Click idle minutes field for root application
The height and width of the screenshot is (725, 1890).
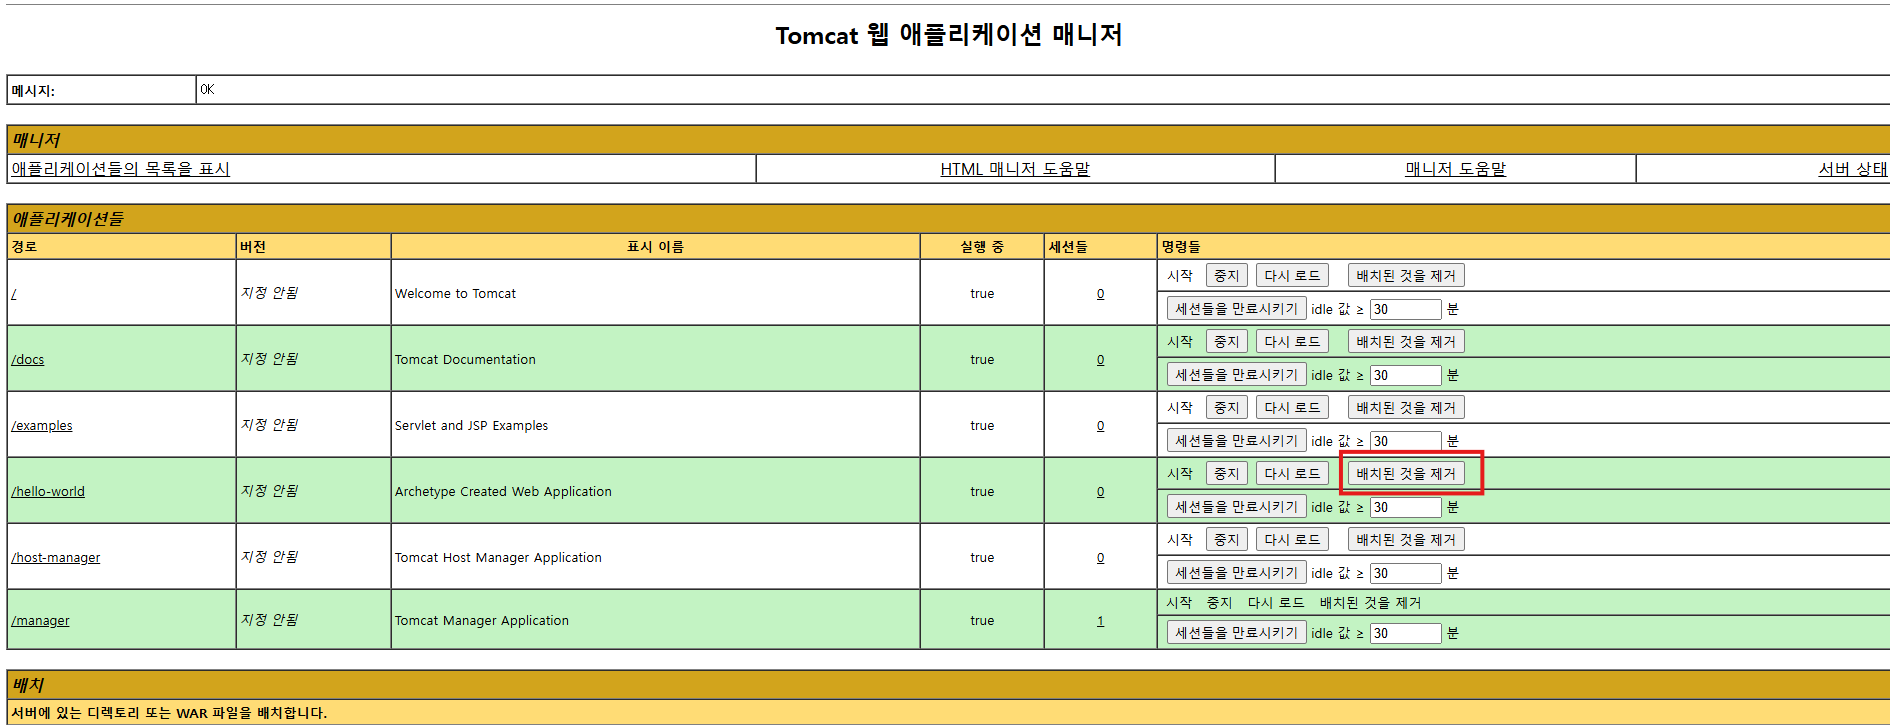tap(1405, 309)
